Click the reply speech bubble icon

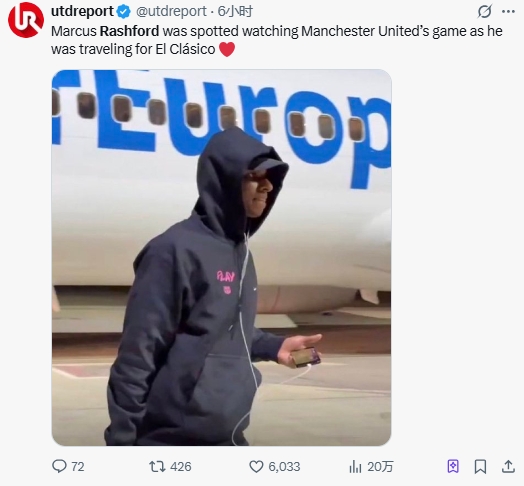[59, 466]
